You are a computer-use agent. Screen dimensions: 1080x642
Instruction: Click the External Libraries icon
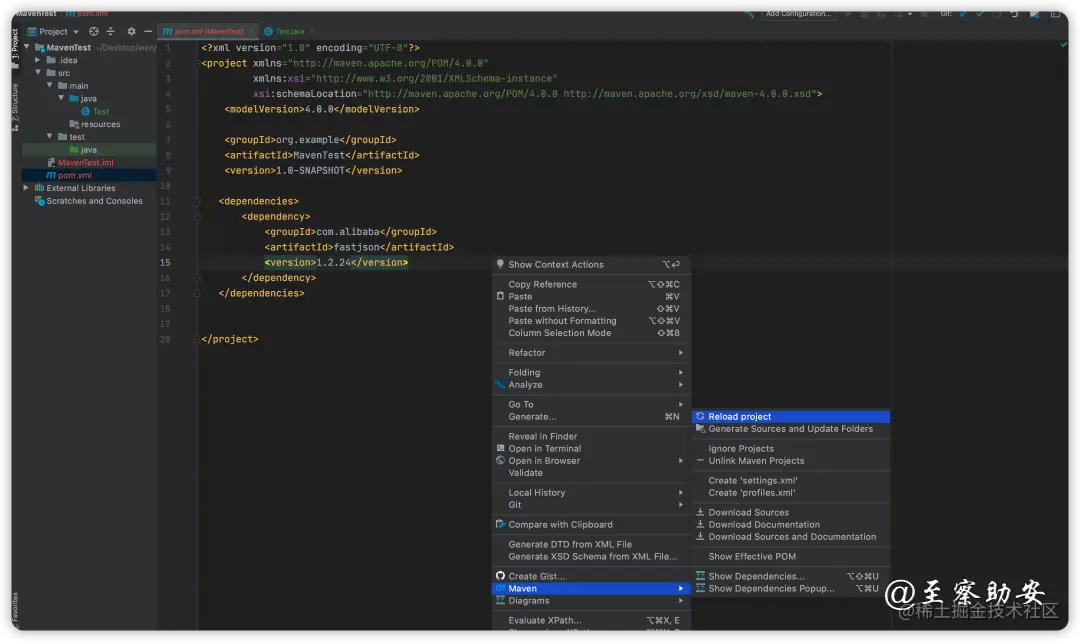pyautogui.click(x=39, y=188)
